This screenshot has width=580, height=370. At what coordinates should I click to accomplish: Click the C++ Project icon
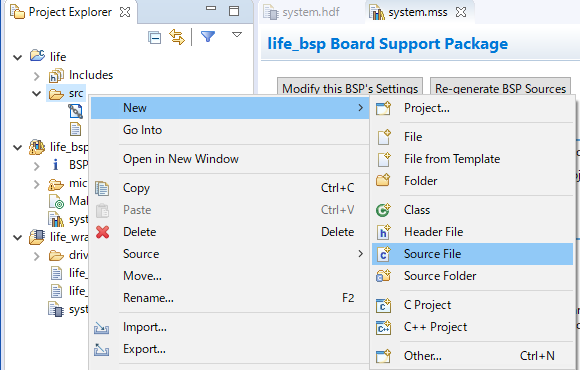click(383, 327)
